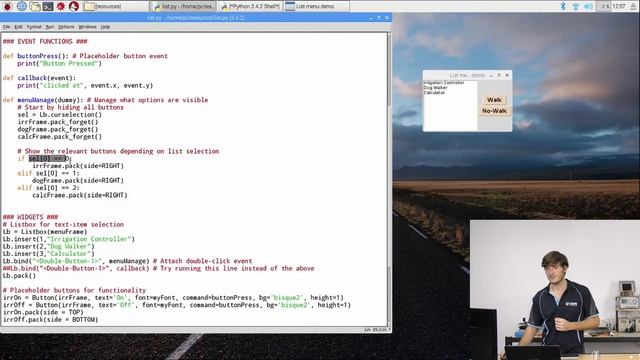Open the volume speaker tray icon
Screen dimensions: 640x360
588,6
